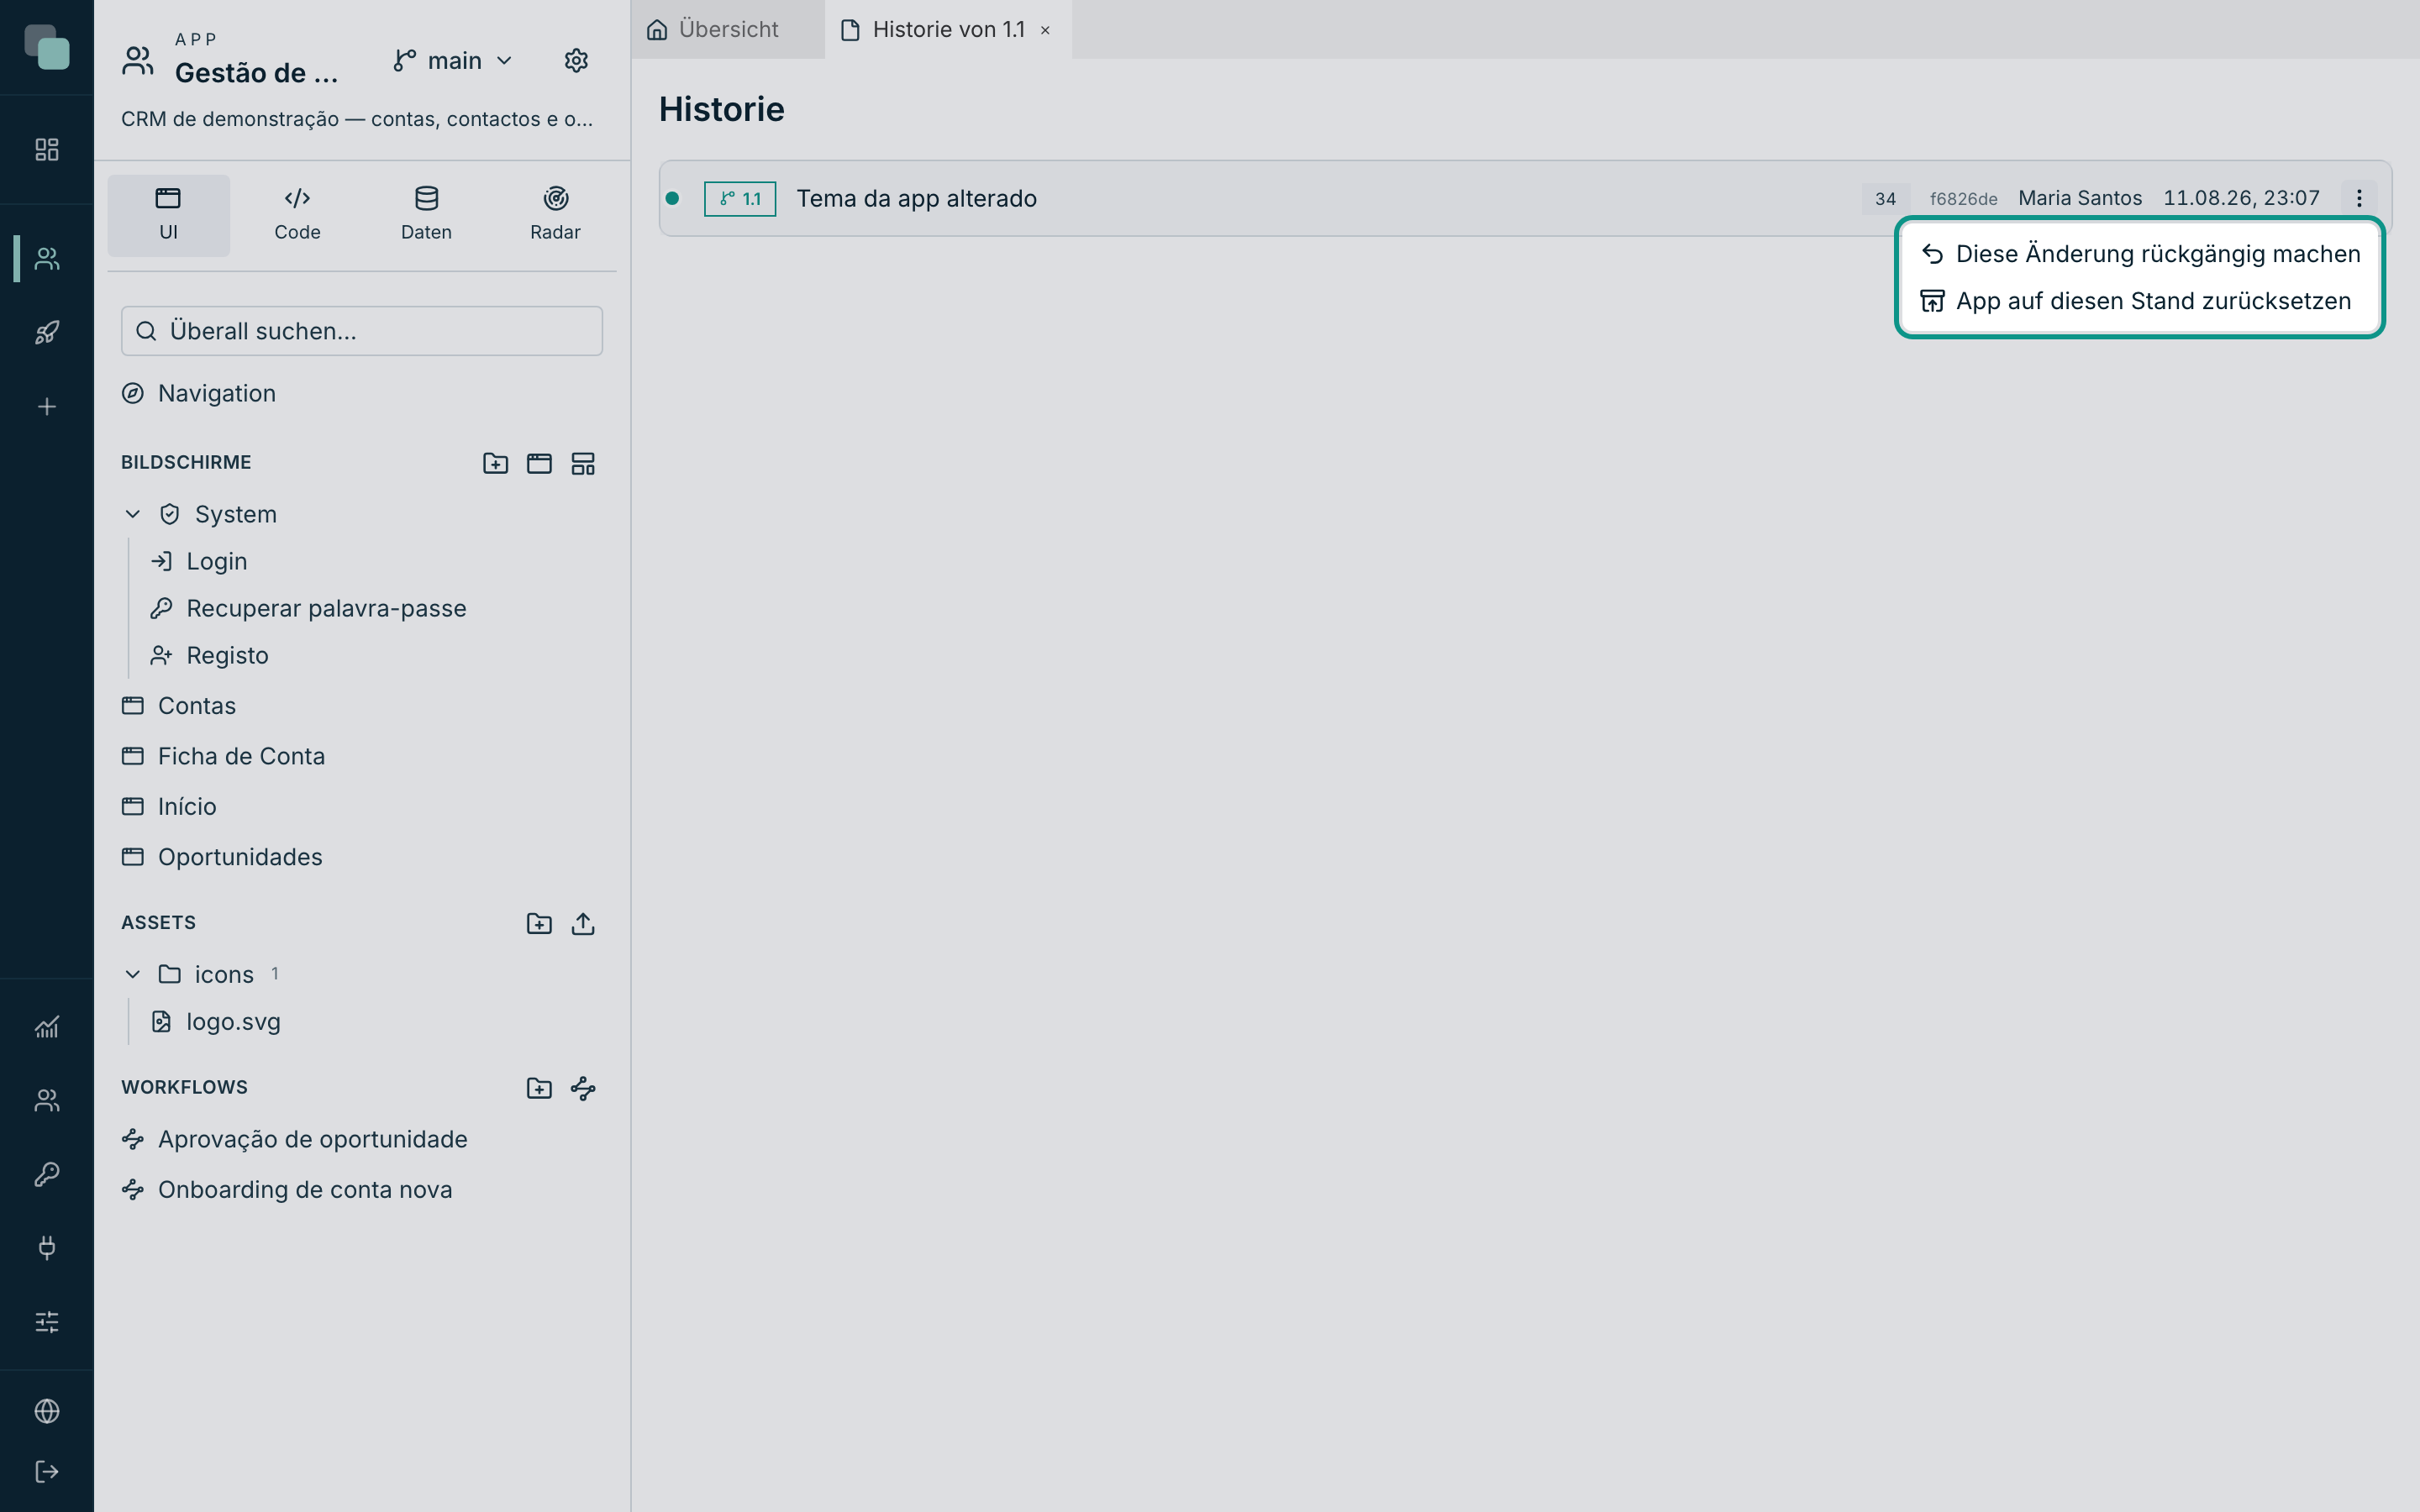Open the analytics chart icon in left rail

coord(47,1027)
